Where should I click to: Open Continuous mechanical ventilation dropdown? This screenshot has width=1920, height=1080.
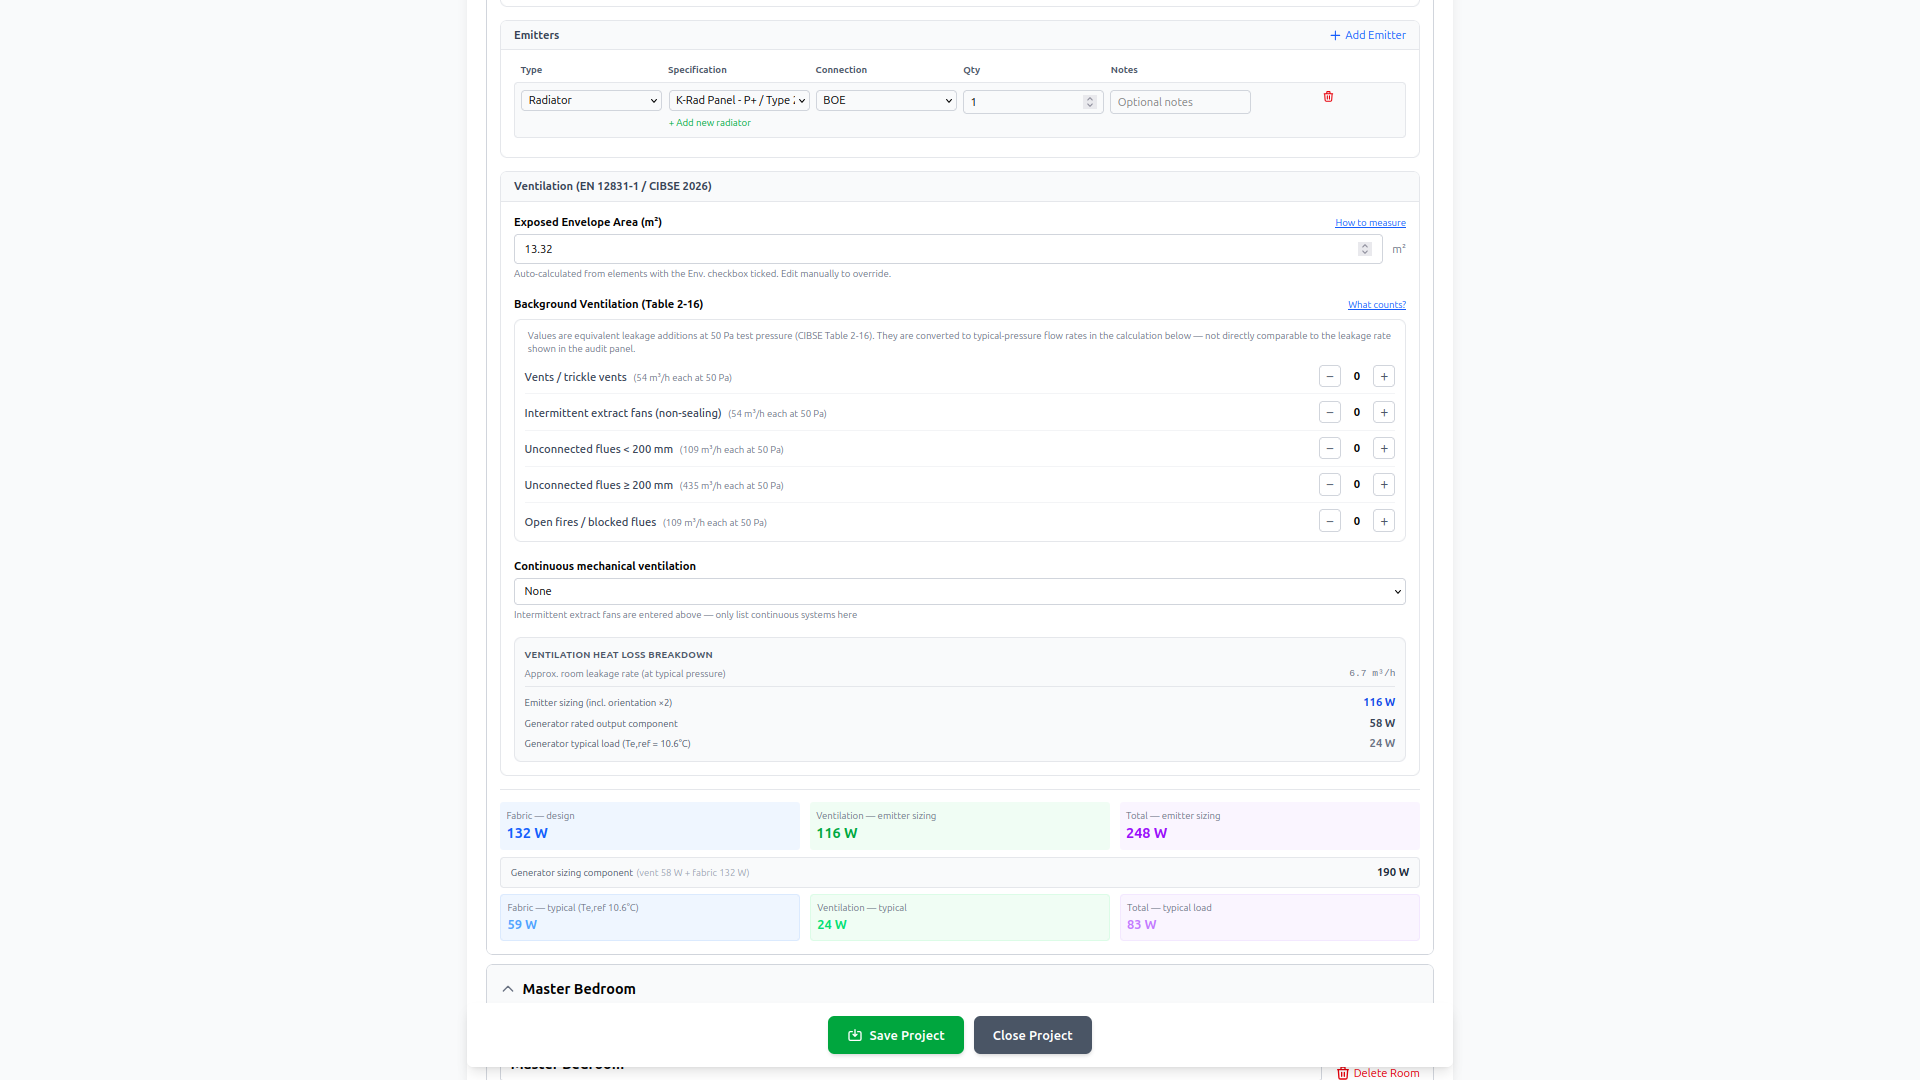tap(959, 592)
